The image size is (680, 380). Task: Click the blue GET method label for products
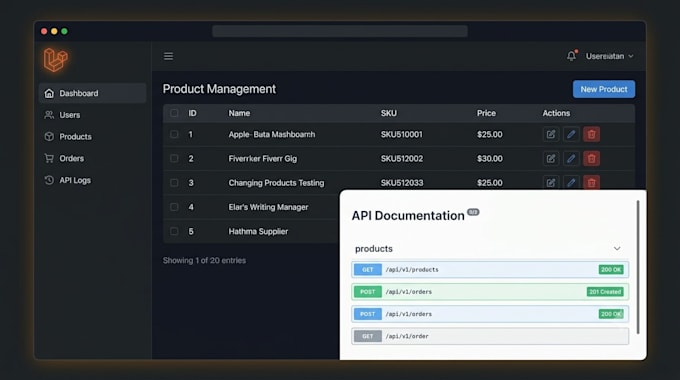367,270
